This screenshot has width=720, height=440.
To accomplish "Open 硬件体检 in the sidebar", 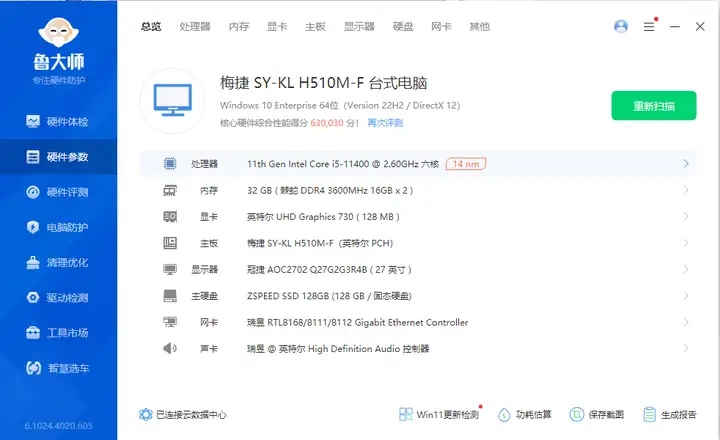I will pos(58,122).
